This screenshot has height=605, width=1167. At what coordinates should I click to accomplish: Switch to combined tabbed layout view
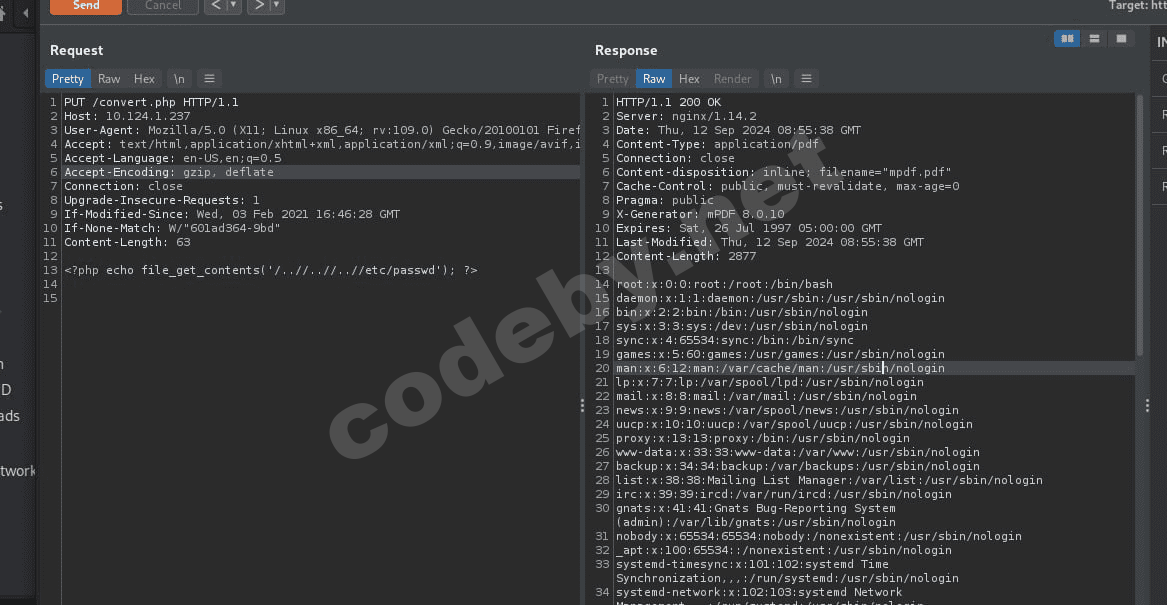(x=1121, y=39)
